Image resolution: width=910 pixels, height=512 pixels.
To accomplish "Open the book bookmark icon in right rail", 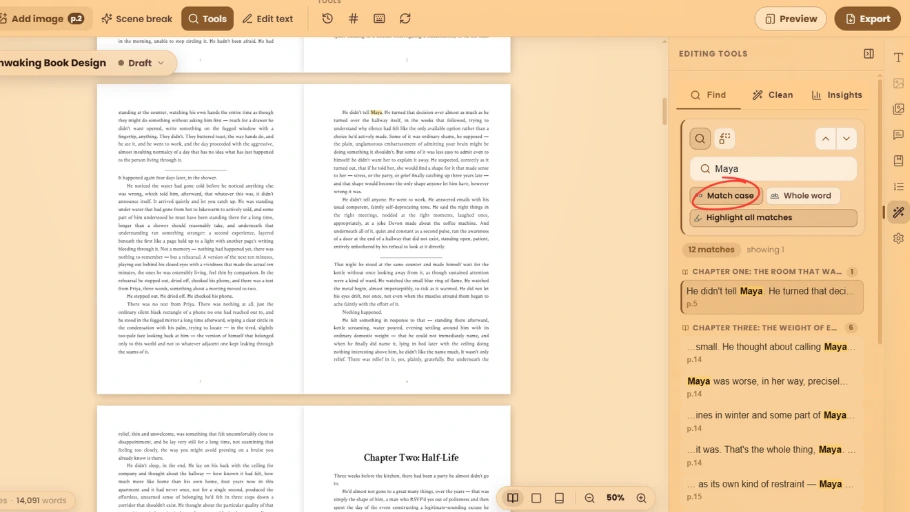I will pyautogui.click(x=898, y=161).
